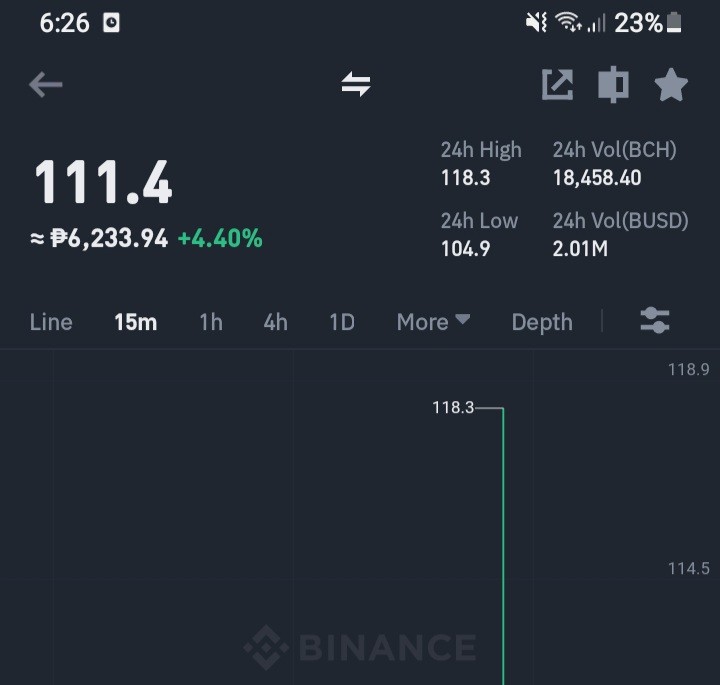The width and height of the screenshot is (720, 685).
Task: Select the 1D interval
Action: [x=342, y=322]
